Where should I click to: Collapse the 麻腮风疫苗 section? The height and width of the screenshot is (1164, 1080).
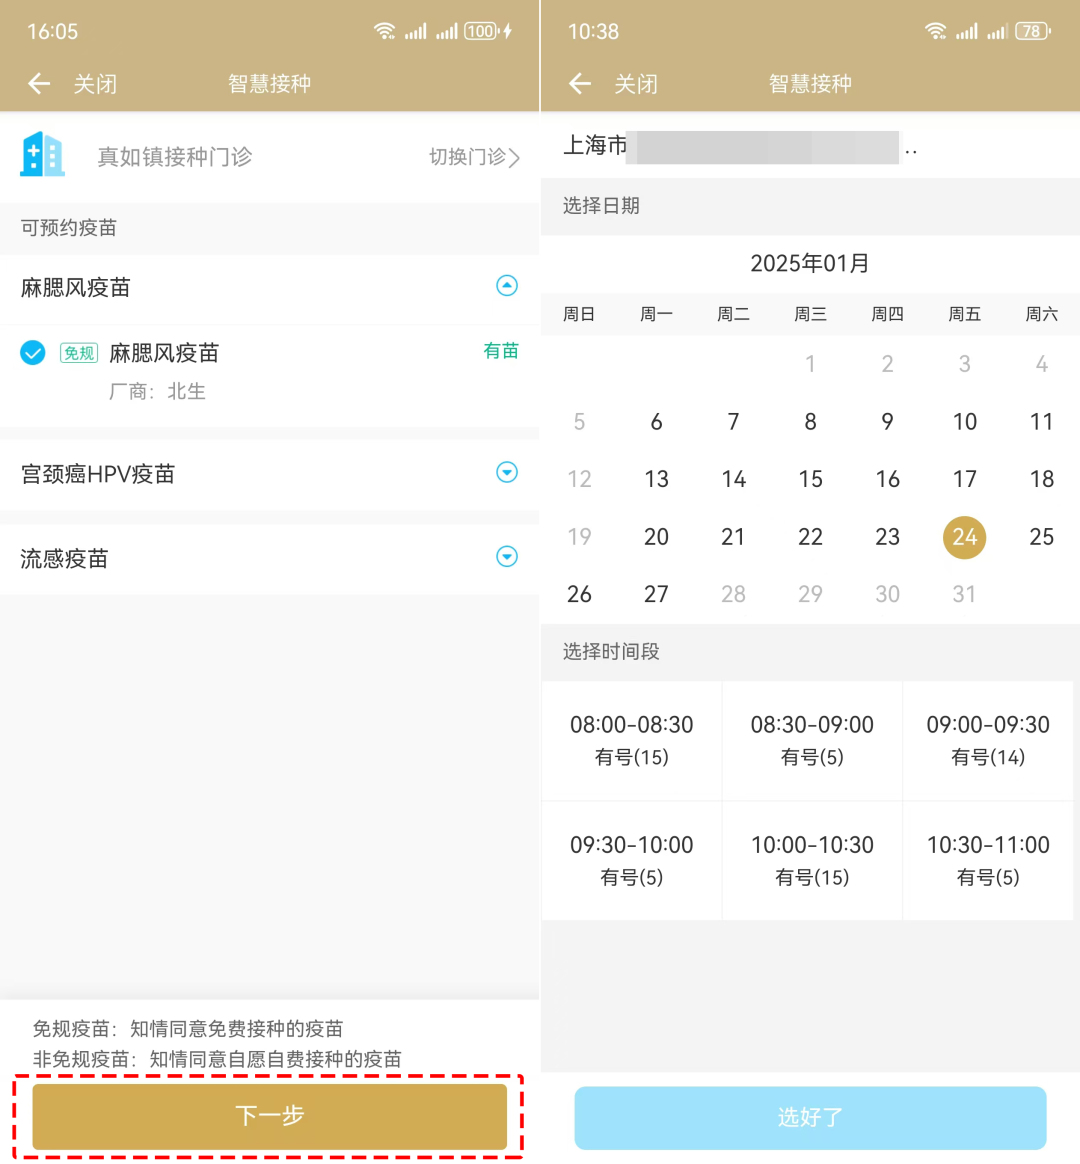coord(507,286)
